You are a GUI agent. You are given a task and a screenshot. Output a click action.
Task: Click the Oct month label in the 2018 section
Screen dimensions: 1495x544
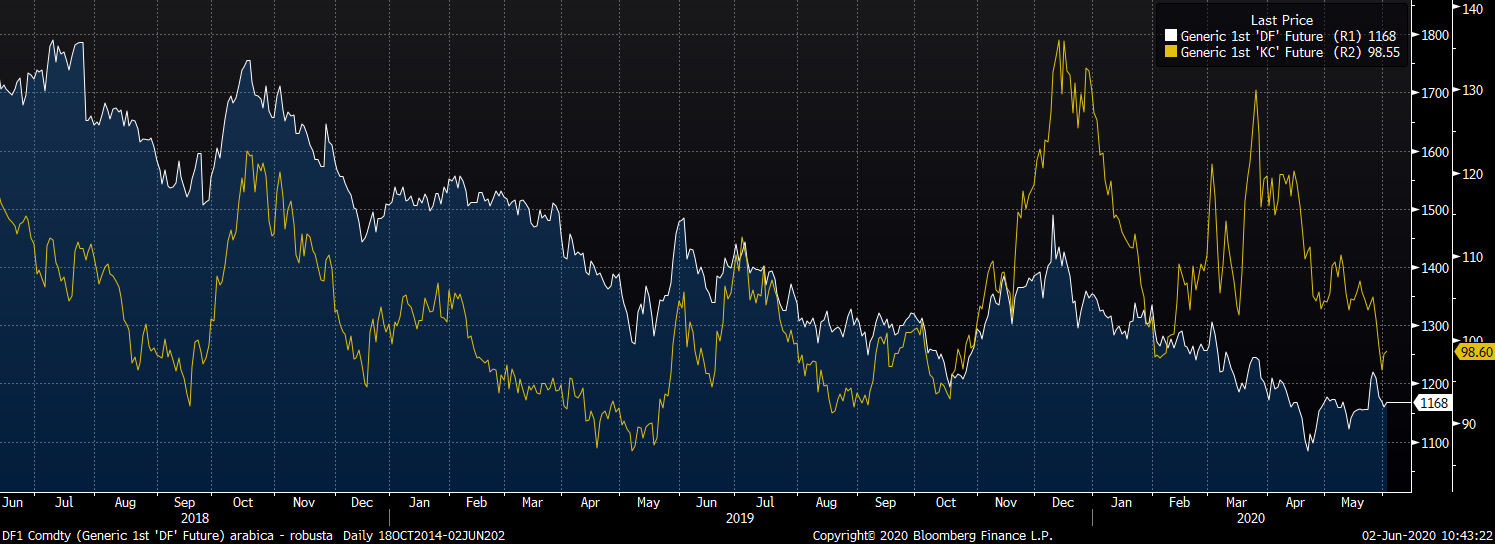pyautogui.click(x=243, y=503)
